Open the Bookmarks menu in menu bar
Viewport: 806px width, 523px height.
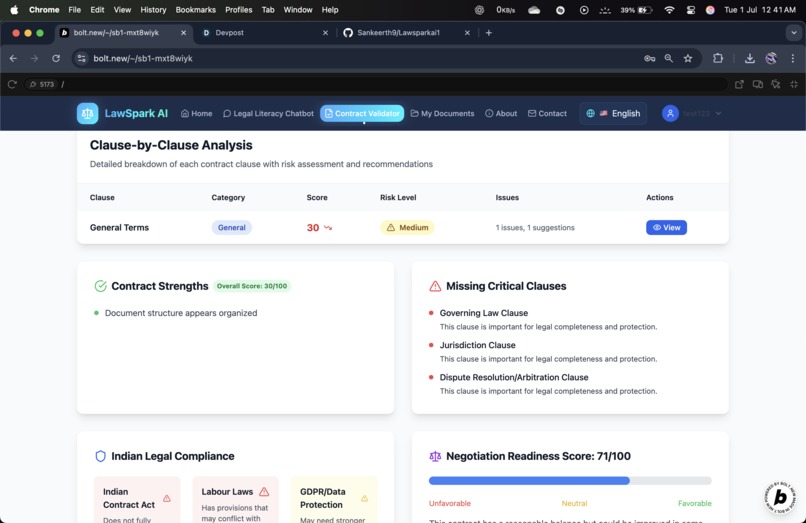point(195,10)
